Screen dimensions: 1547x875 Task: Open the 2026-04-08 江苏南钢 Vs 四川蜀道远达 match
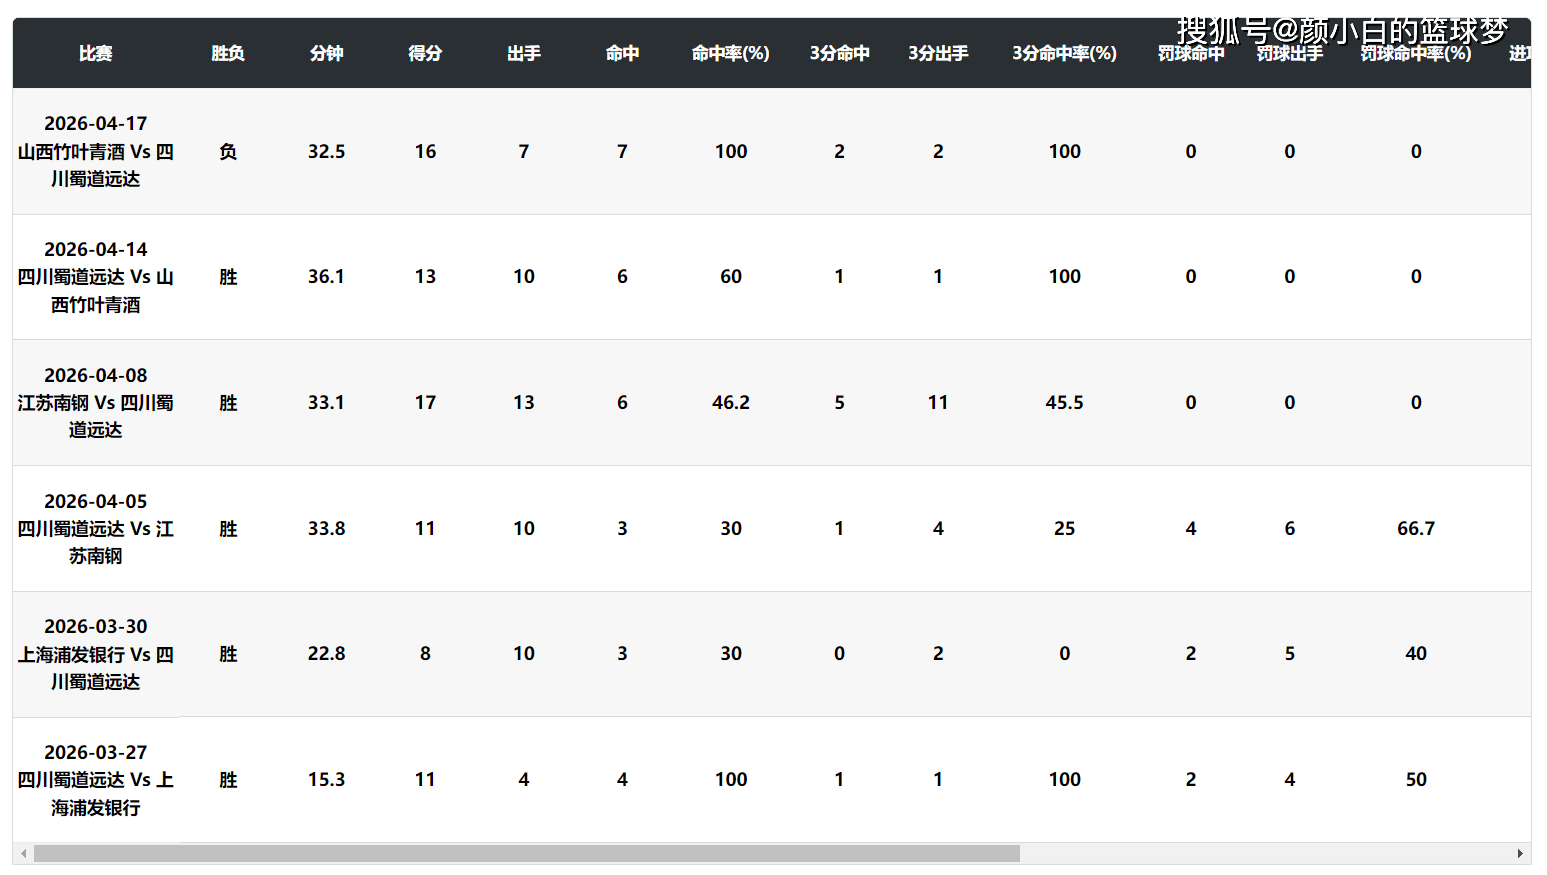(x=96, y=402)
